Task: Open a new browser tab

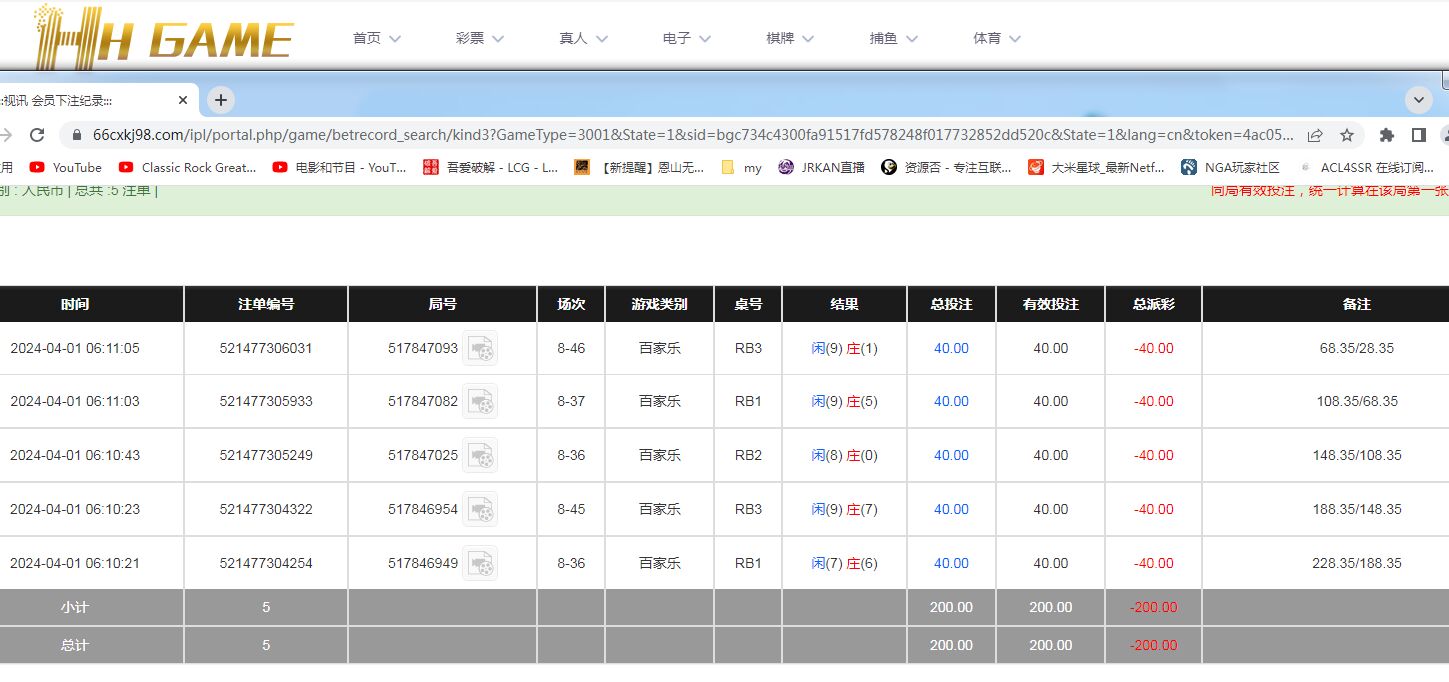Action: 221,100
